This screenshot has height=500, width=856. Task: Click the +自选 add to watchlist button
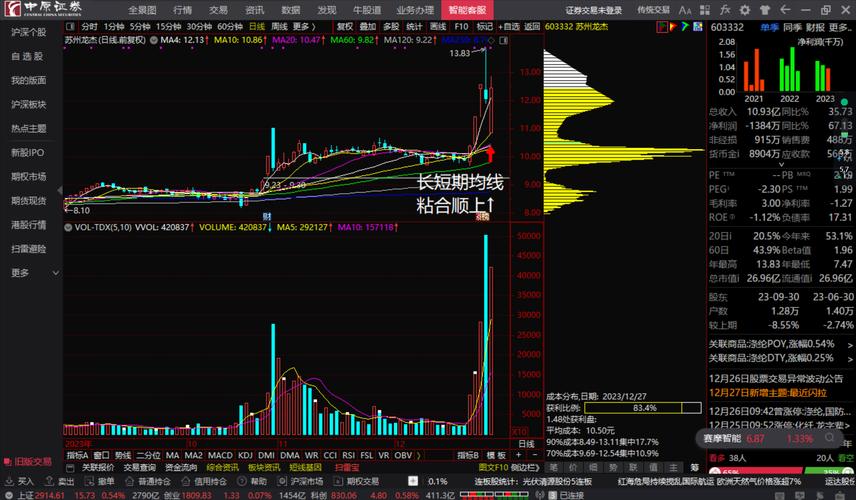point(509,26)
